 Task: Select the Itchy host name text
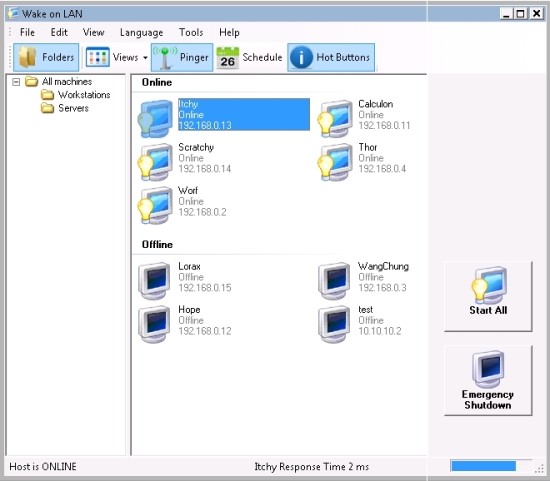188,104
